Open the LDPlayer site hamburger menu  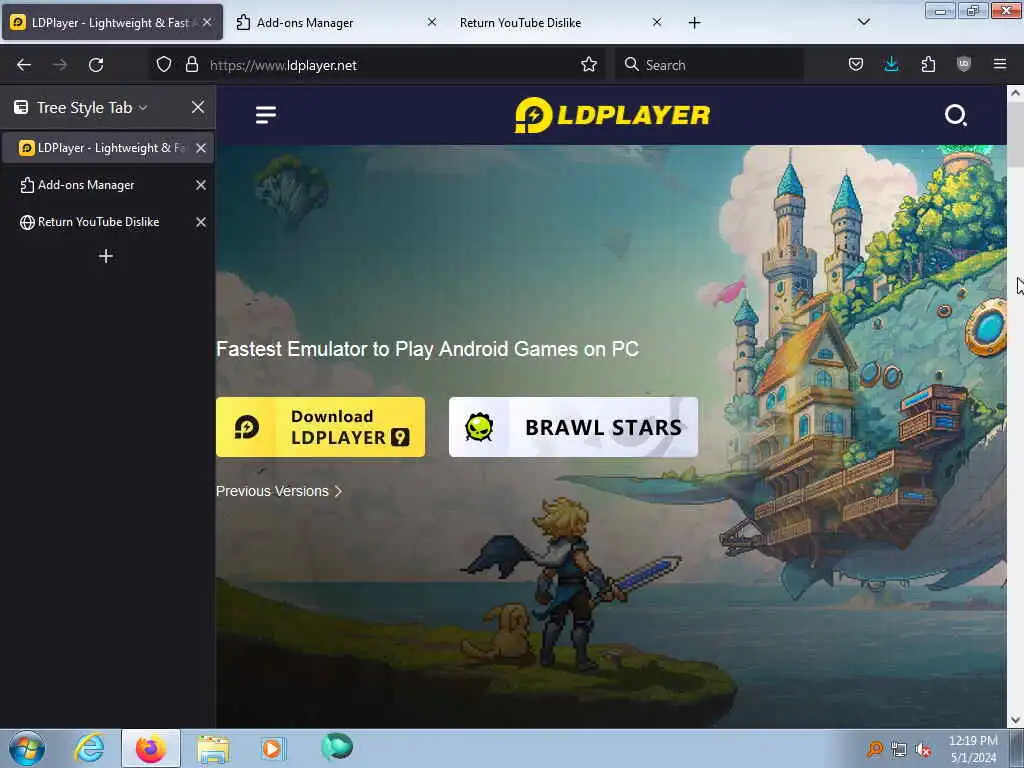[x=266, y=115]
